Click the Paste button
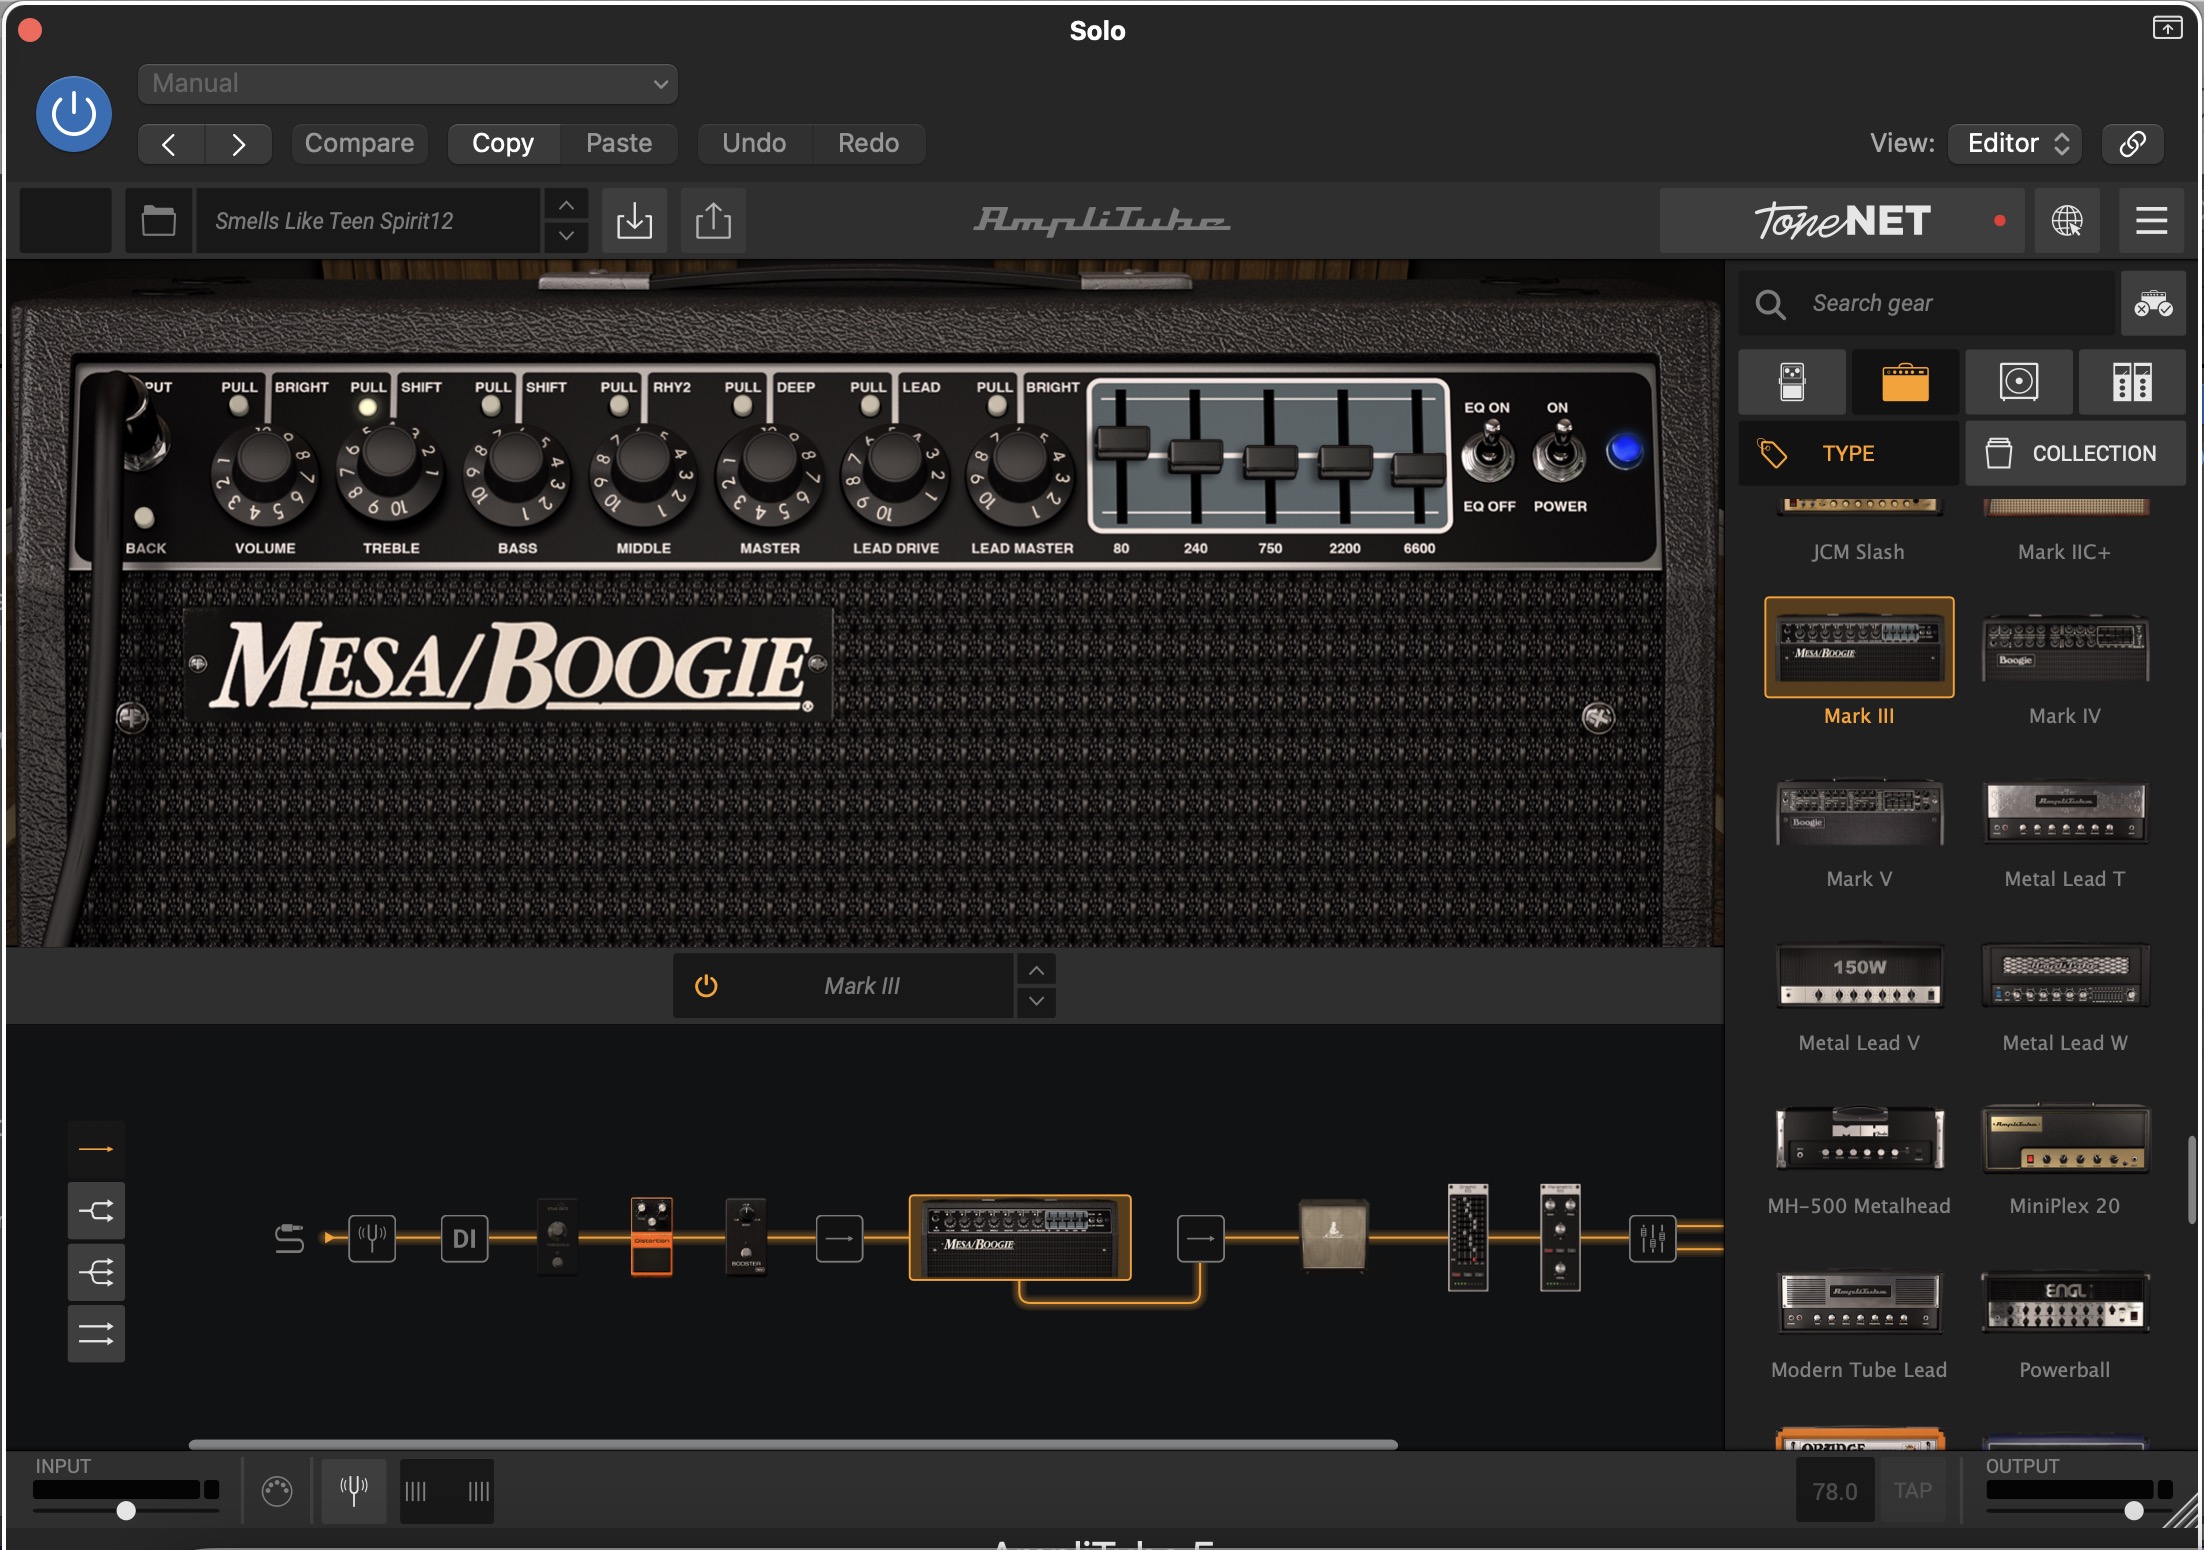The width and height of the screenshot is (2204, 1550). click(619, 144)
